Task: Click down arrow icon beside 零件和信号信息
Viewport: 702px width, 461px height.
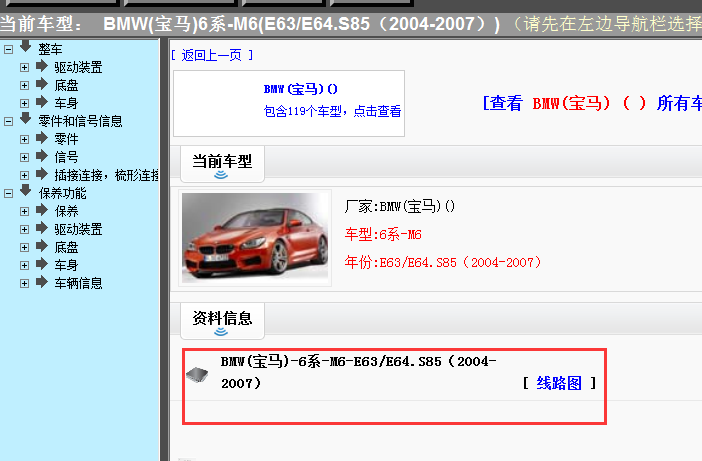Action: tap(26, 118)
